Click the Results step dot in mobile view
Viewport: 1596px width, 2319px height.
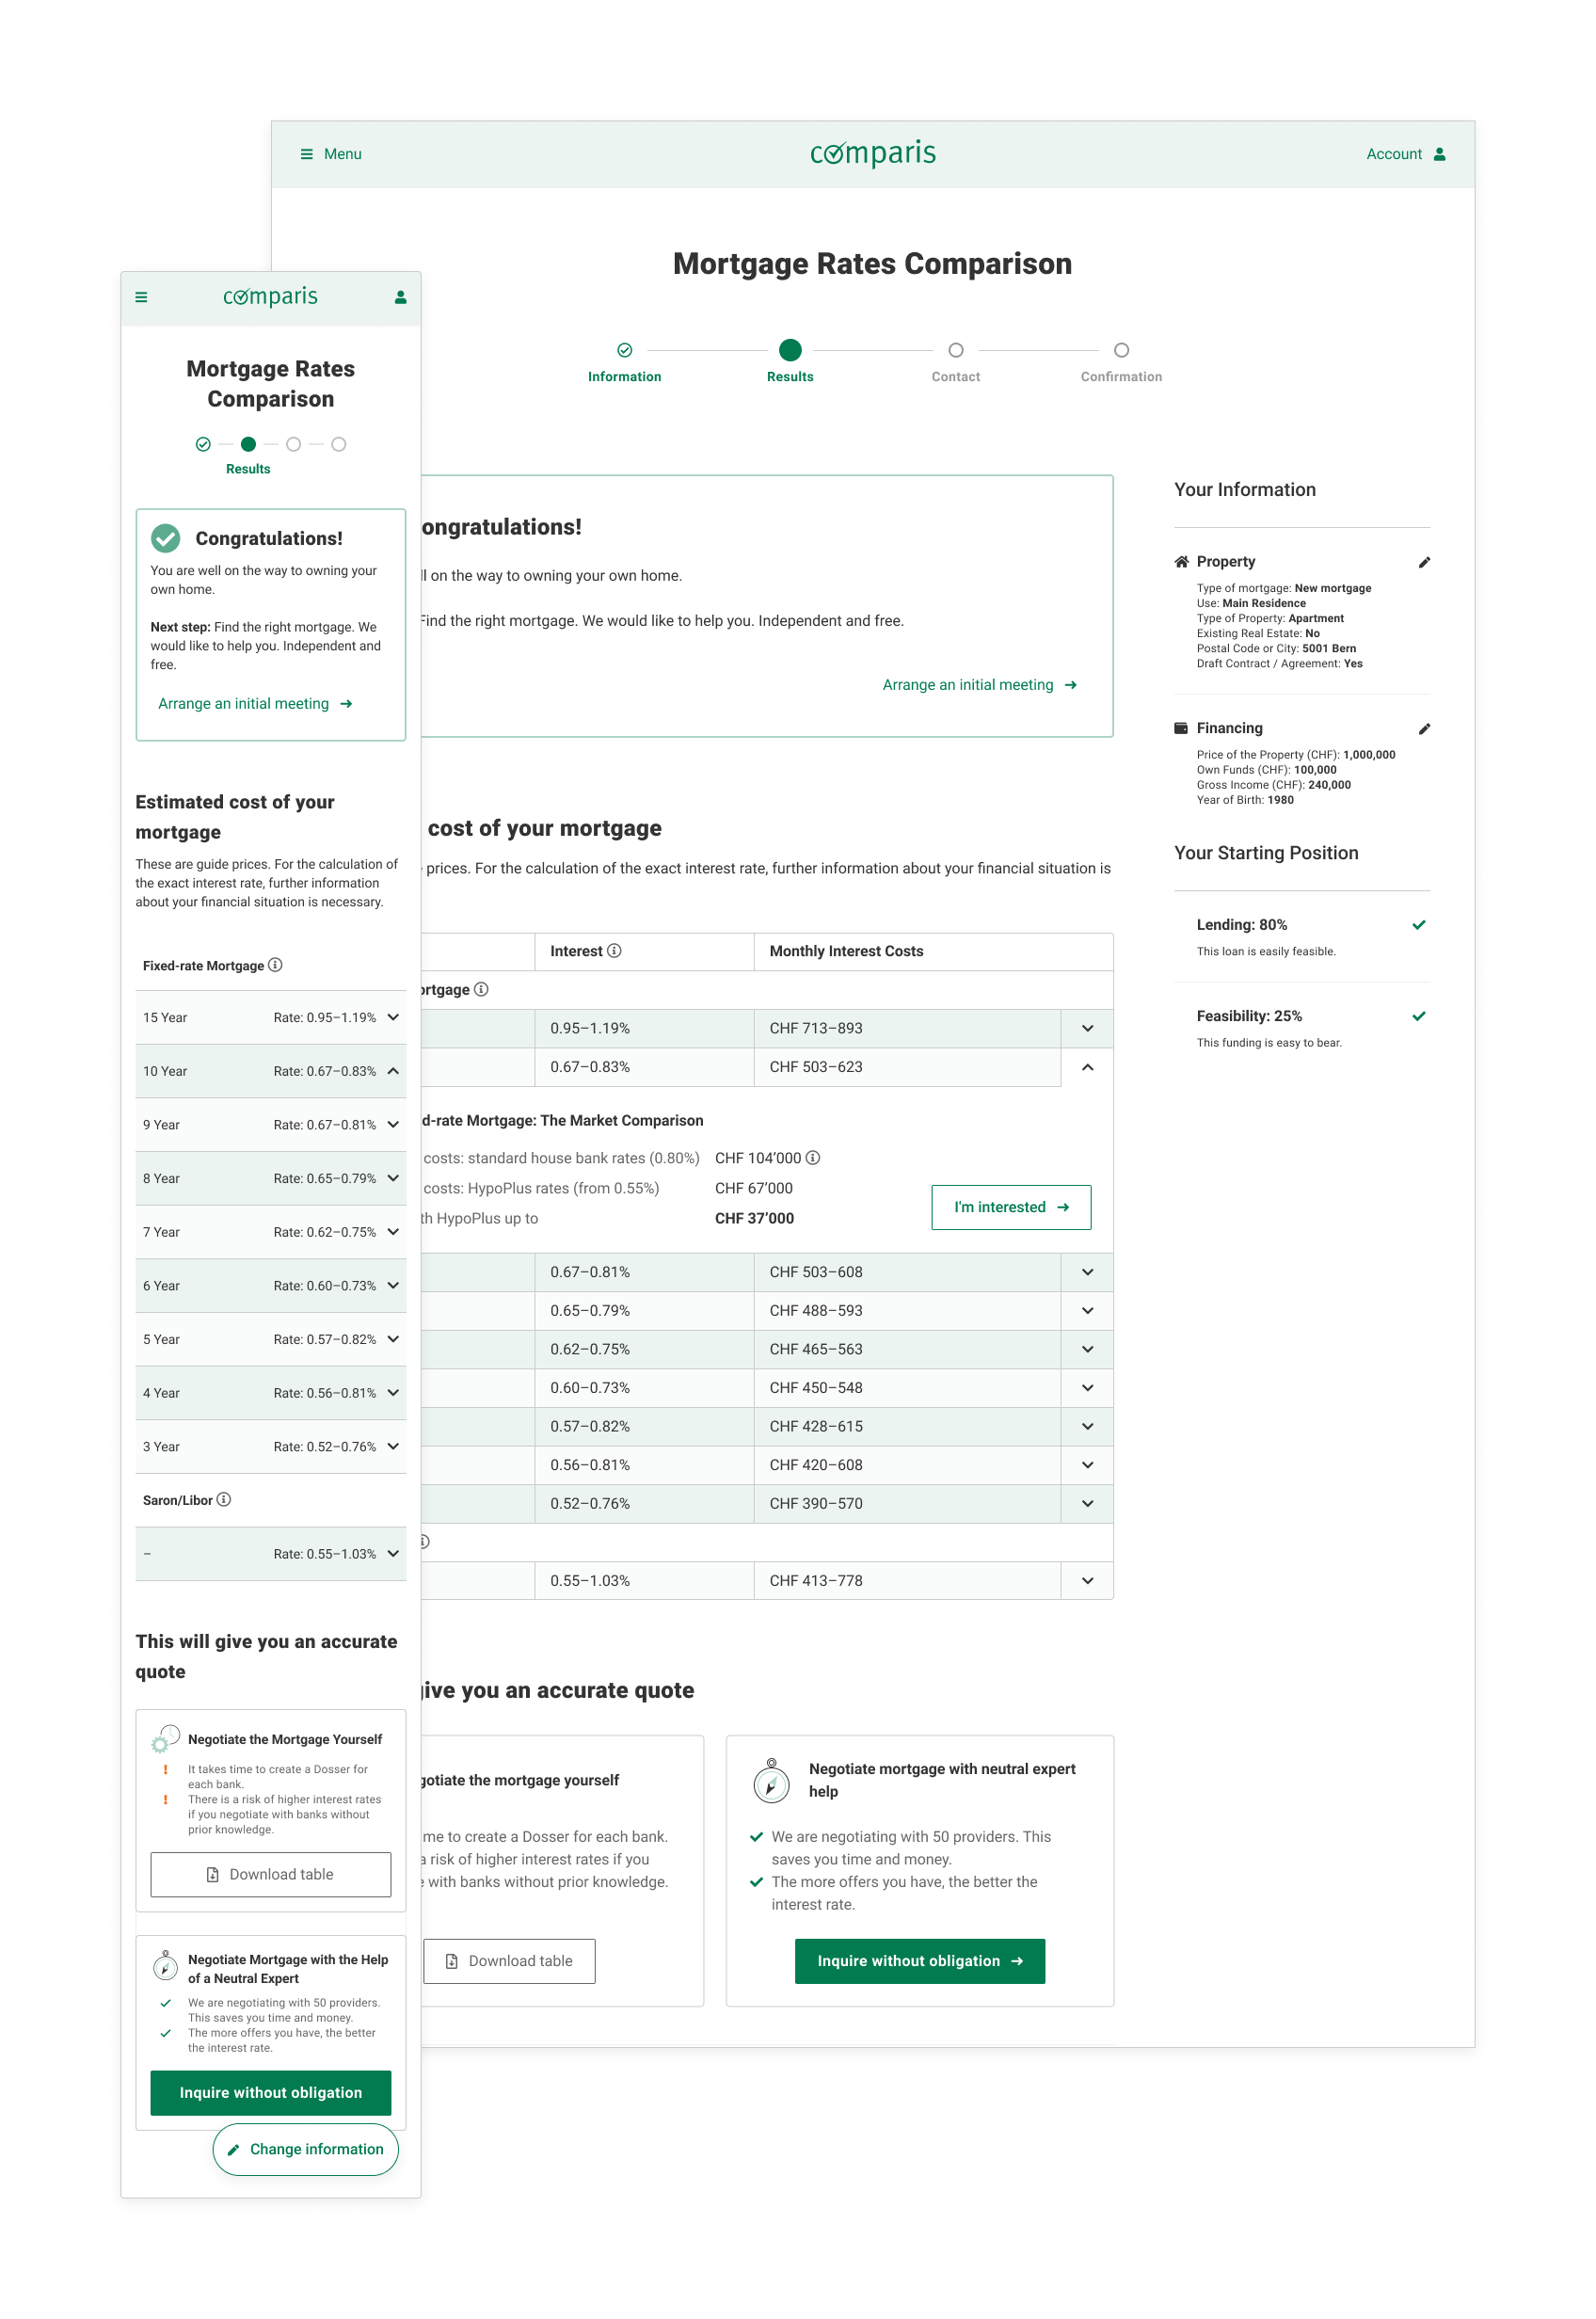coord(248,444)
